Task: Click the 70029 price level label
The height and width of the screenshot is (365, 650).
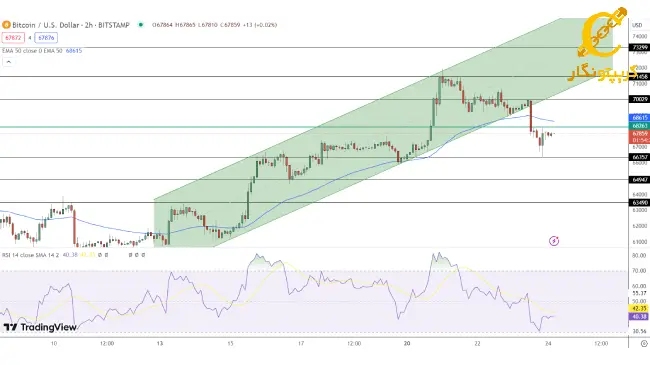Action: [640, 99]
